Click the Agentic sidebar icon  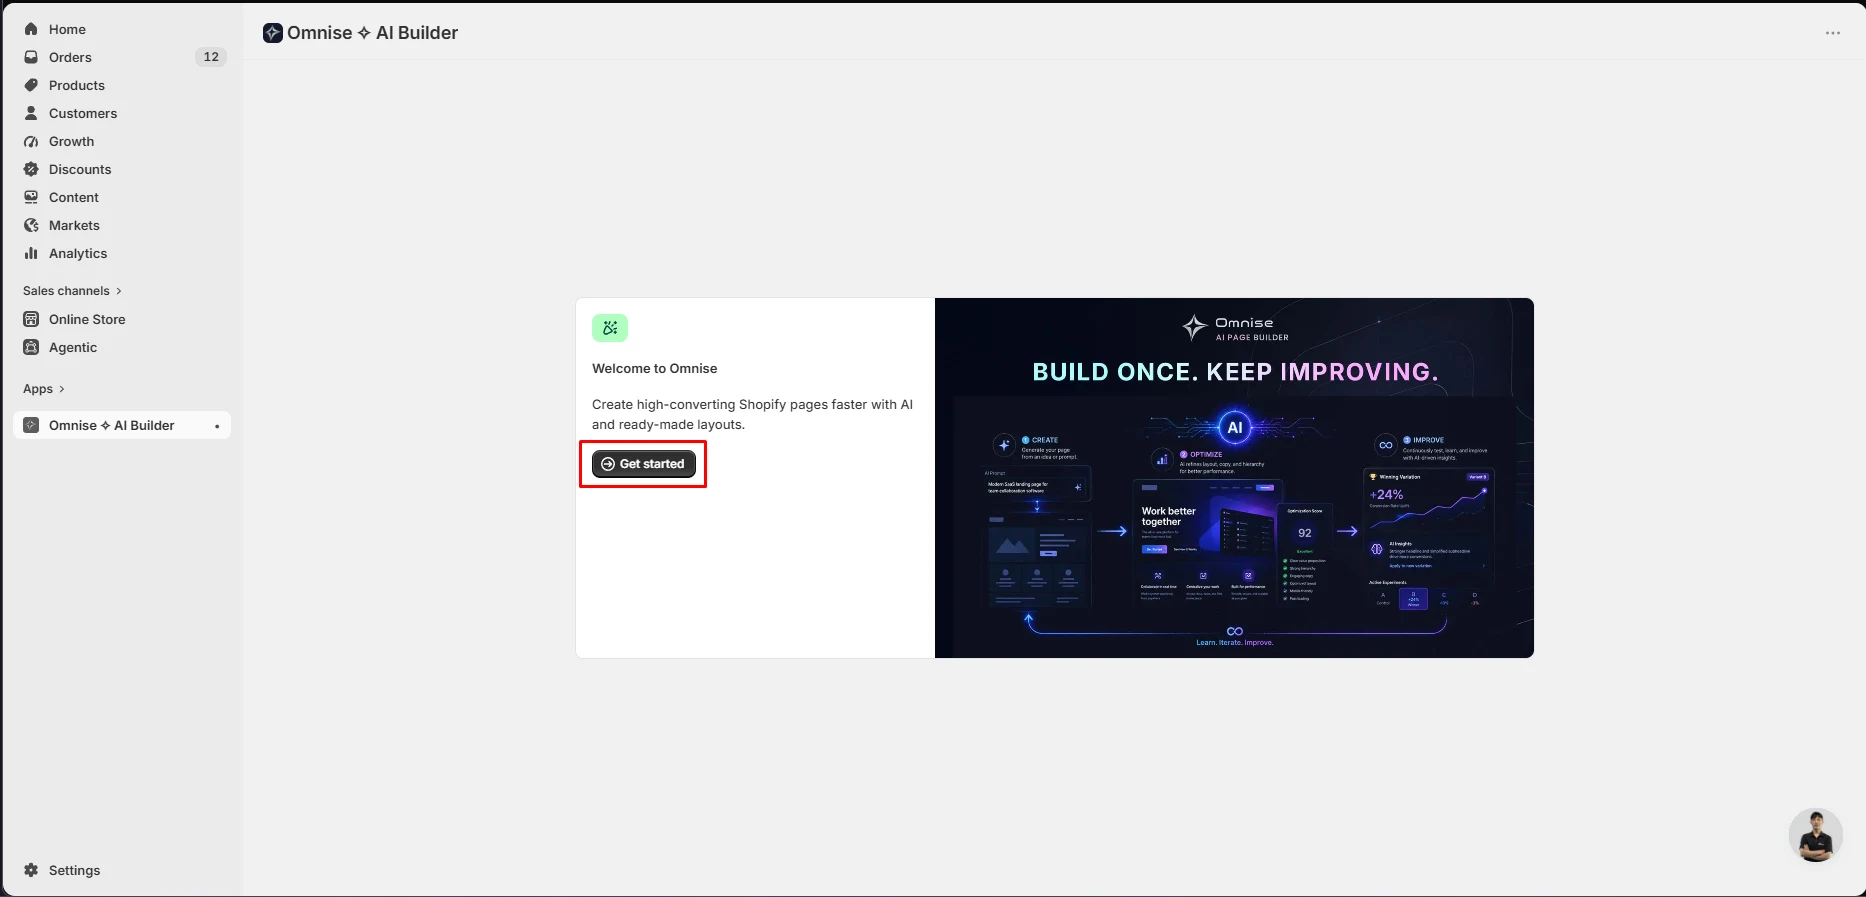pyautogui.click(x=31, y=347)
